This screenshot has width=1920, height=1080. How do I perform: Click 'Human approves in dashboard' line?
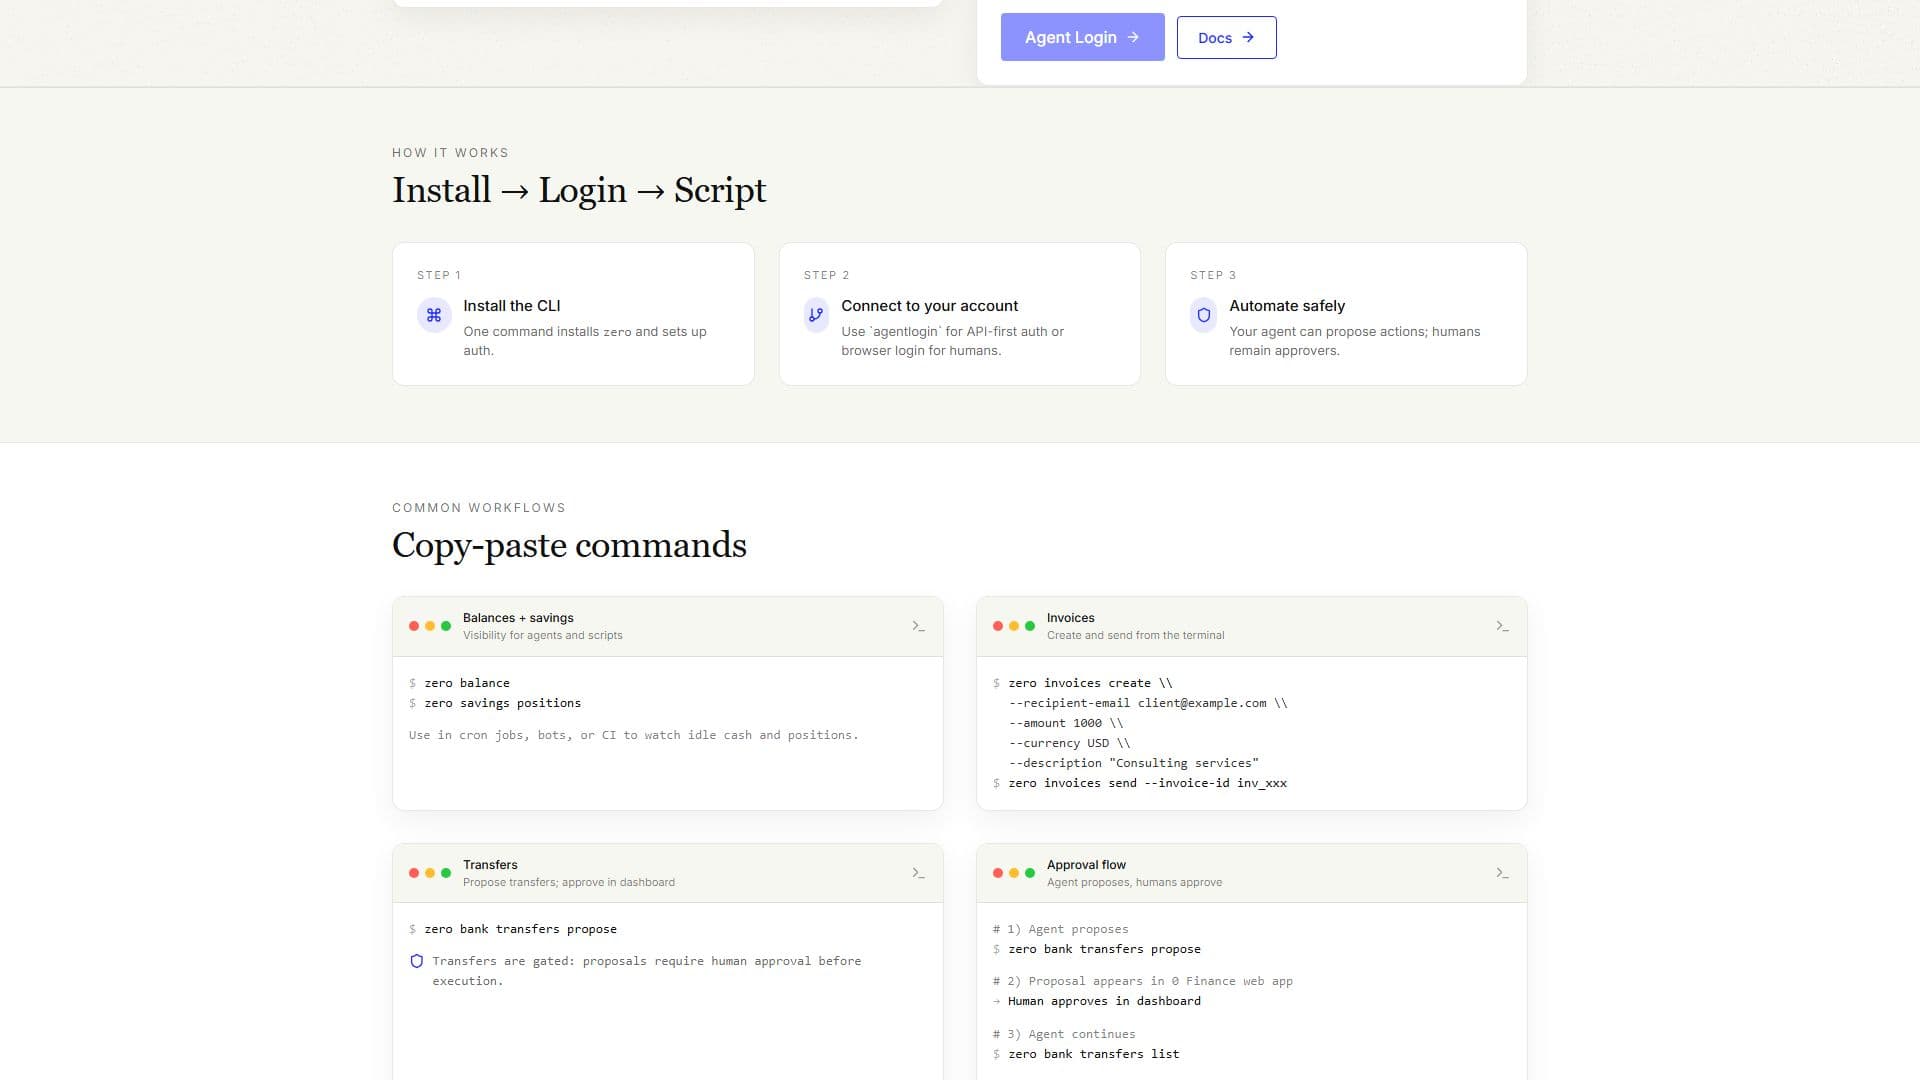pyautogui.click(x=1104, y=1001)
